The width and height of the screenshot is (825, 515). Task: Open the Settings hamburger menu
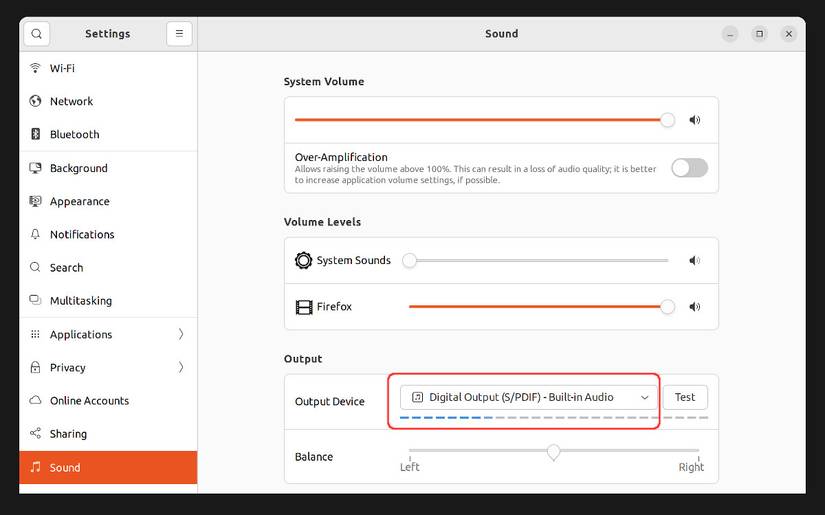pos(179,34)
